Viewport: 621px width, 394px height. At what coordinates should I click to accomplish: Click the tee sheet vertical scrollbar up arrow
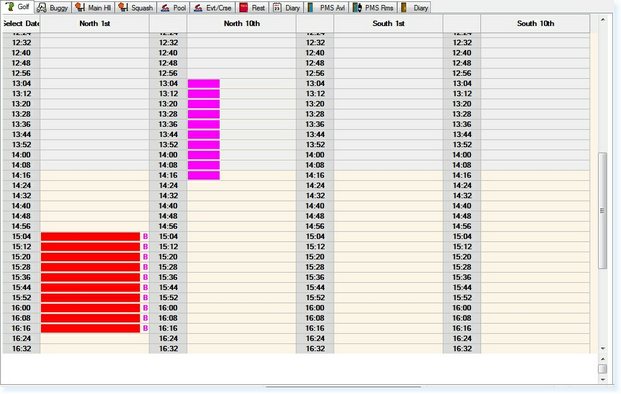pos(602,19)
